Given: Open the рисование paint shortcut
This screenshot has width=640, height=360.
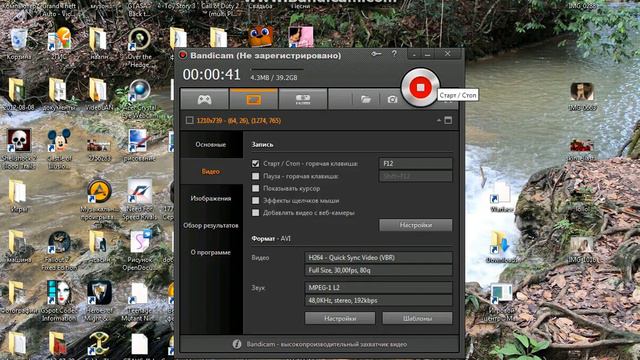Looking at the screenshot, I should coord(139,145).
